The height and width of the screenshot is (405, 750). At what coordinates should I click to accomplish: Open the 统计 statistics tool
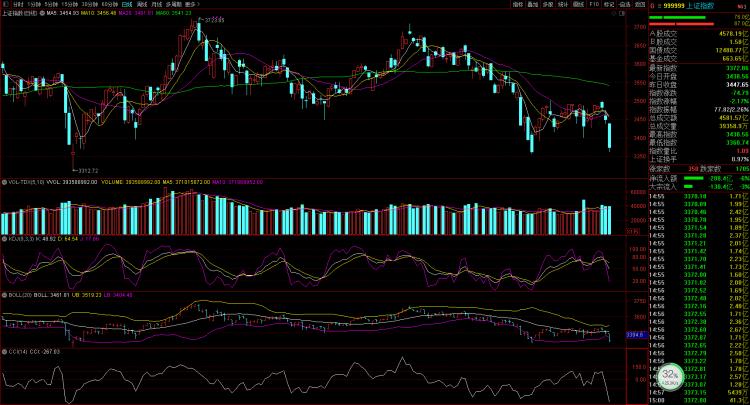pos(562,5)
